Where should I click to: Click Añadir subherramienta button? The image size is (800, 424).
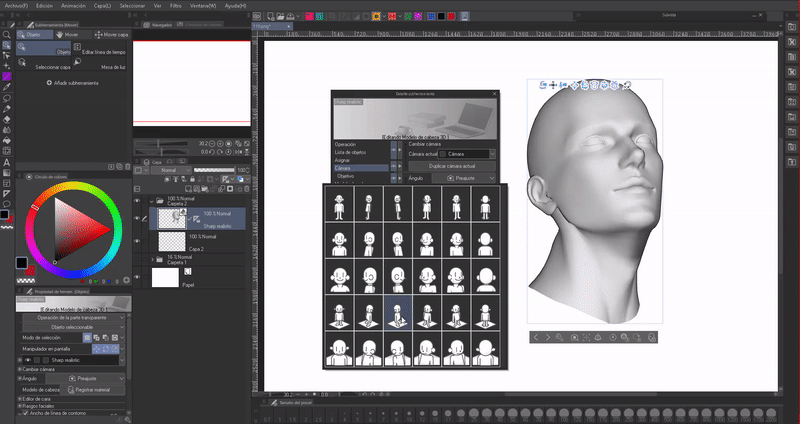[x=70, y=83]
